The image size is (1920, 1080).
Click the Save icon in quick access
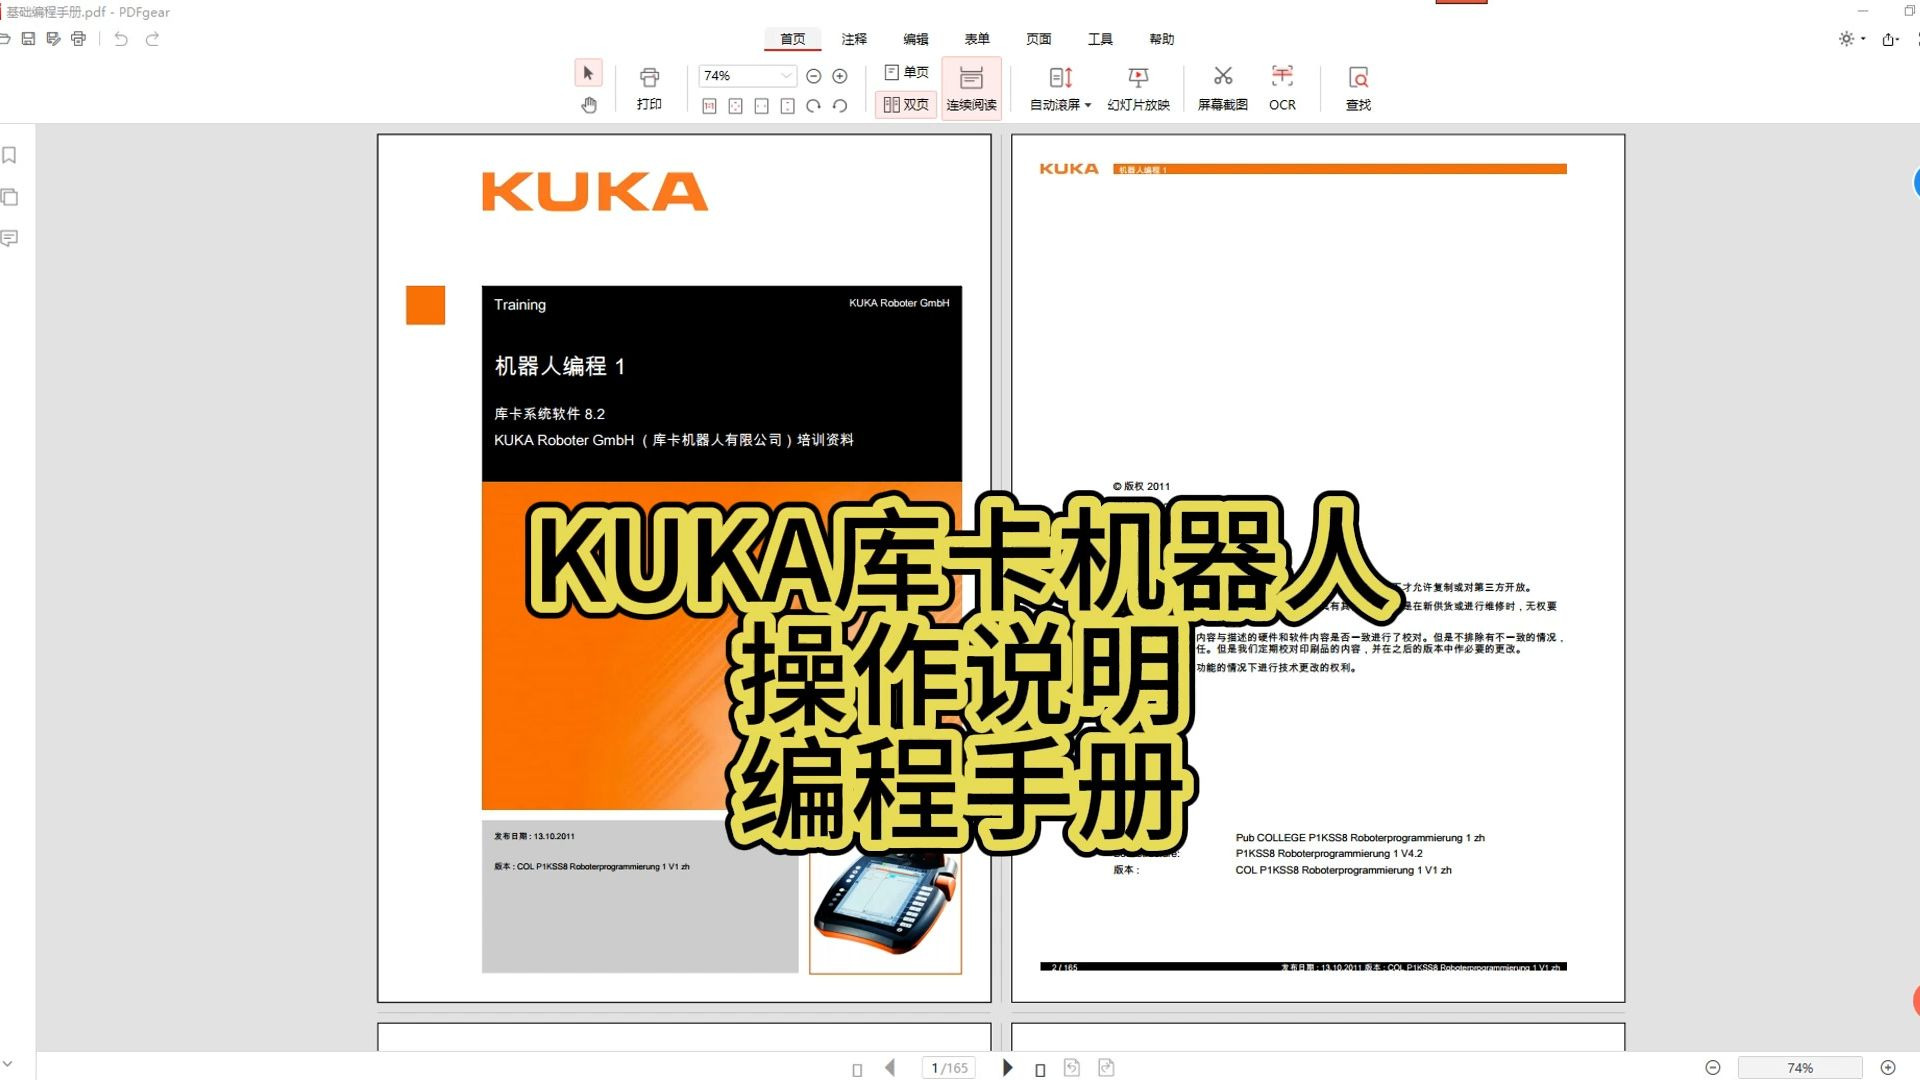[x=28, y=39]
